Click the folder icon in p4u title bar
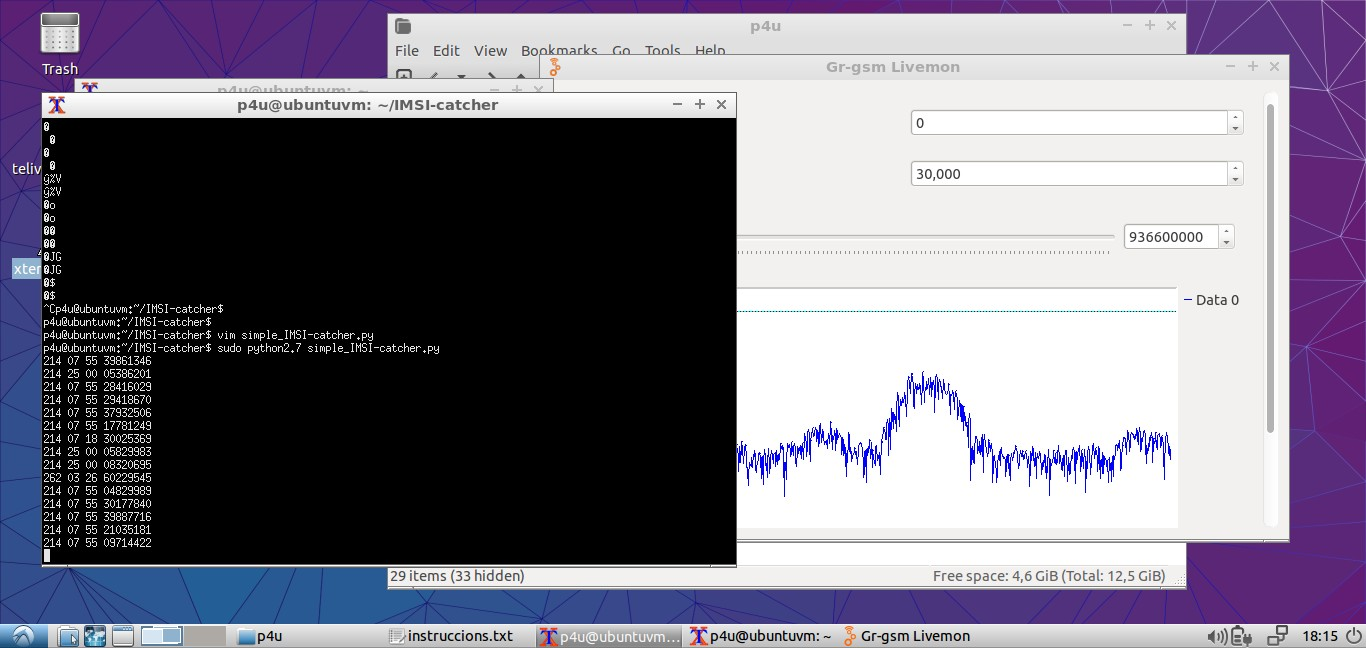The height and width of the screenshot is (648, 1366). (x=403, y=26)
